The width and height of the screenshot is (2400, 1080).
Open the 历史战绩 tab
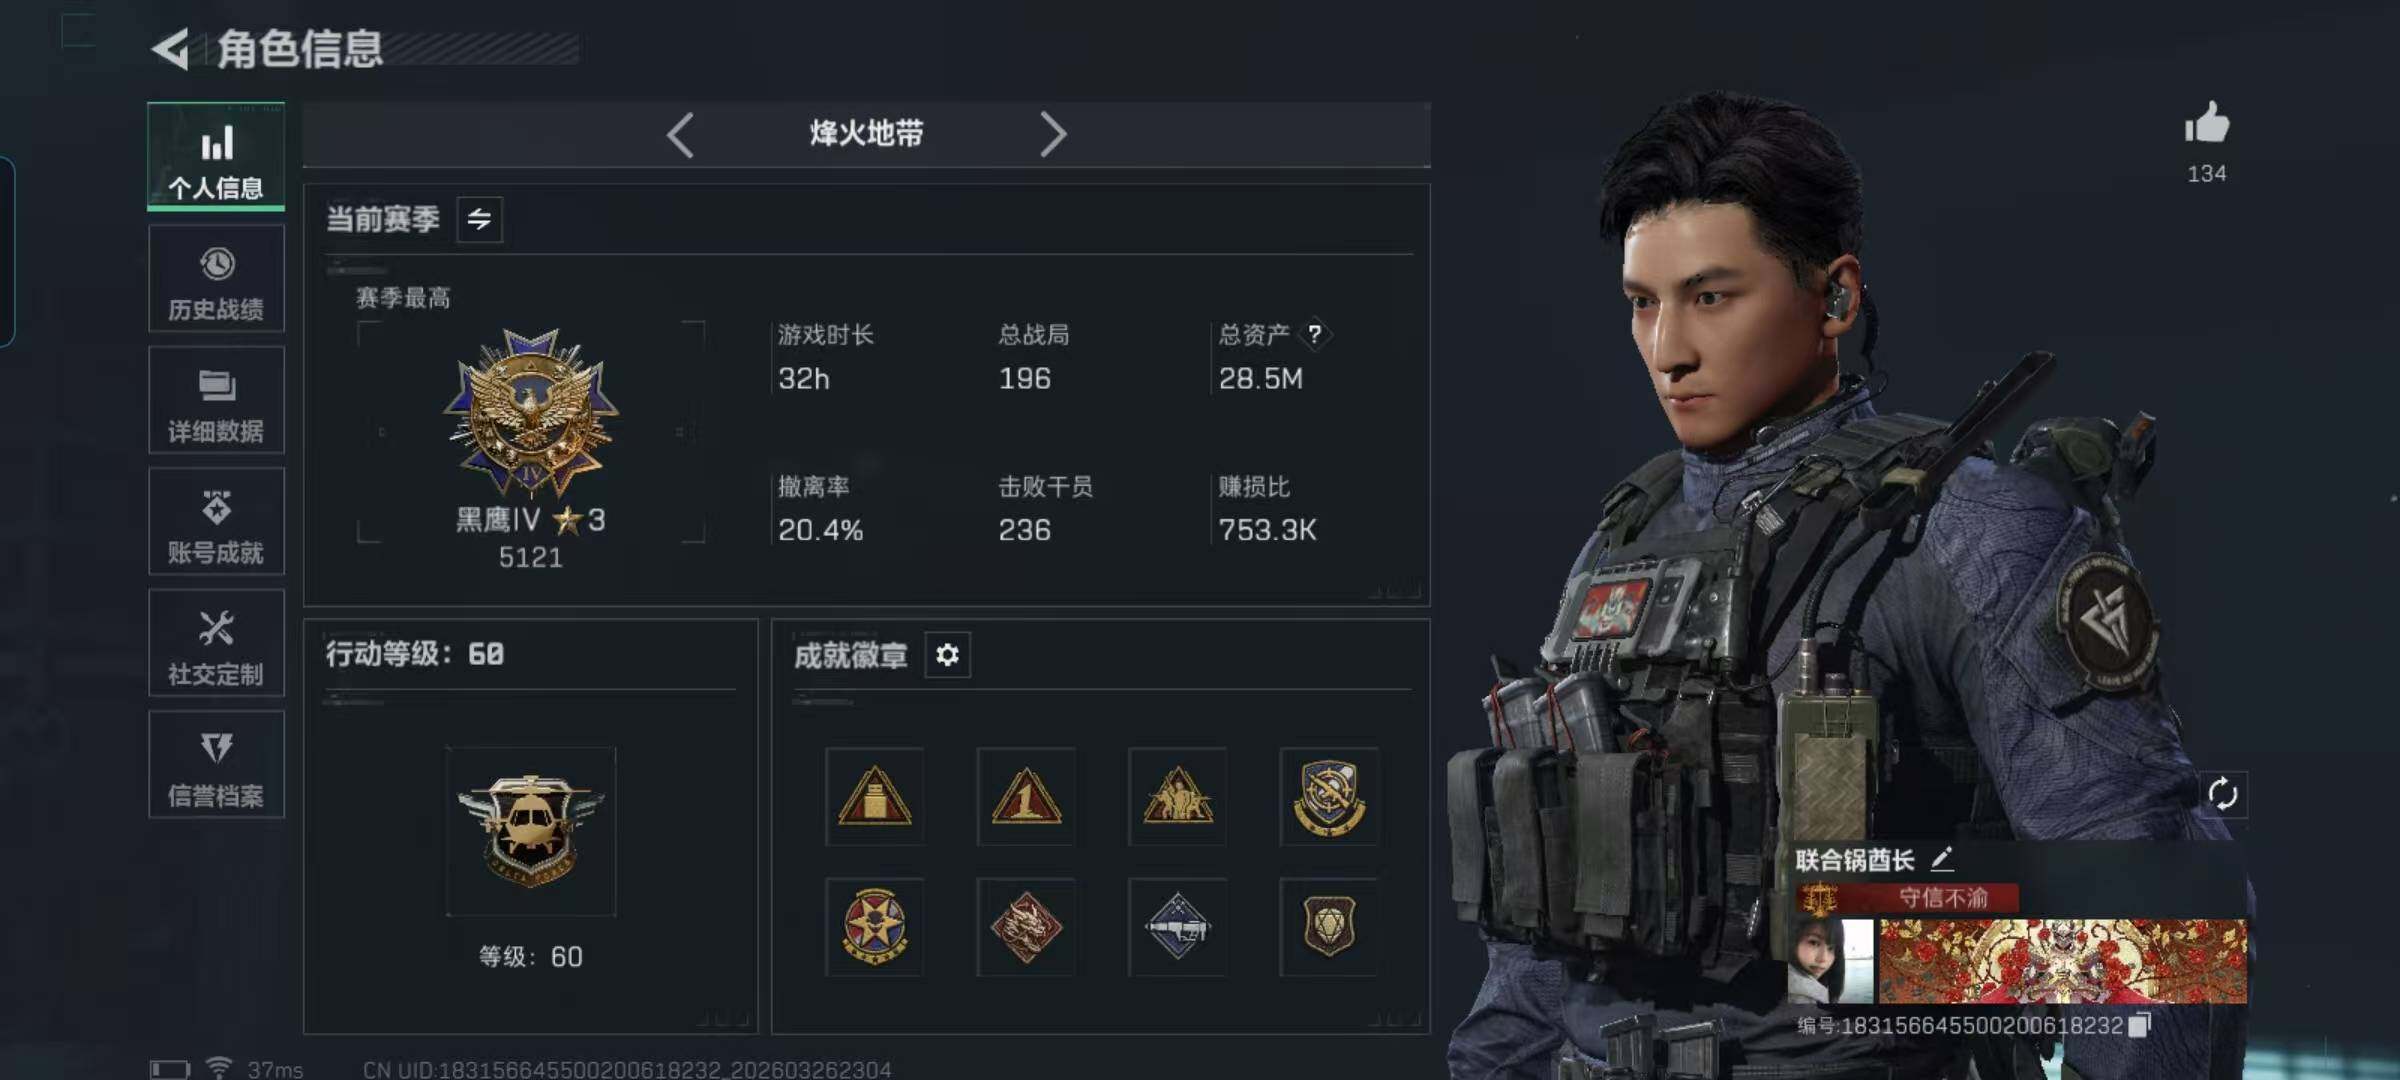[x=216, y=279]
